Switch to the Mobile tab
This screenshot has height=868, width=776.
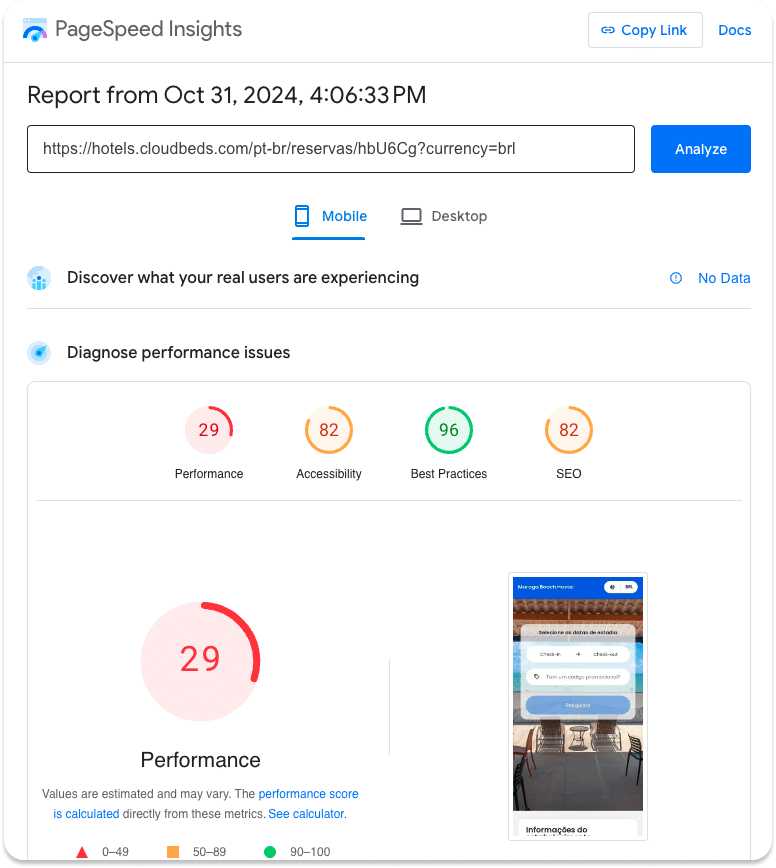tap(329, 216)
